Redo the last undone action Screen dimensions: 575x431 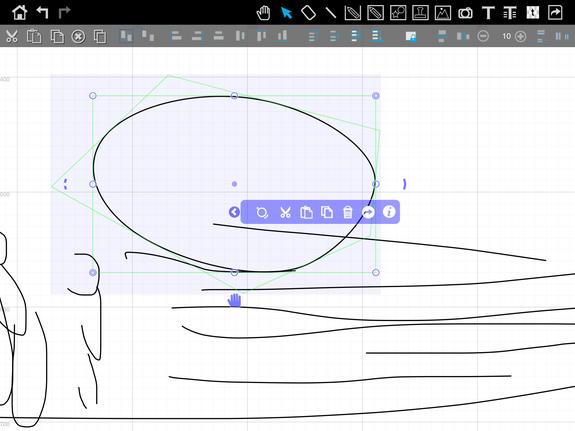65,12
